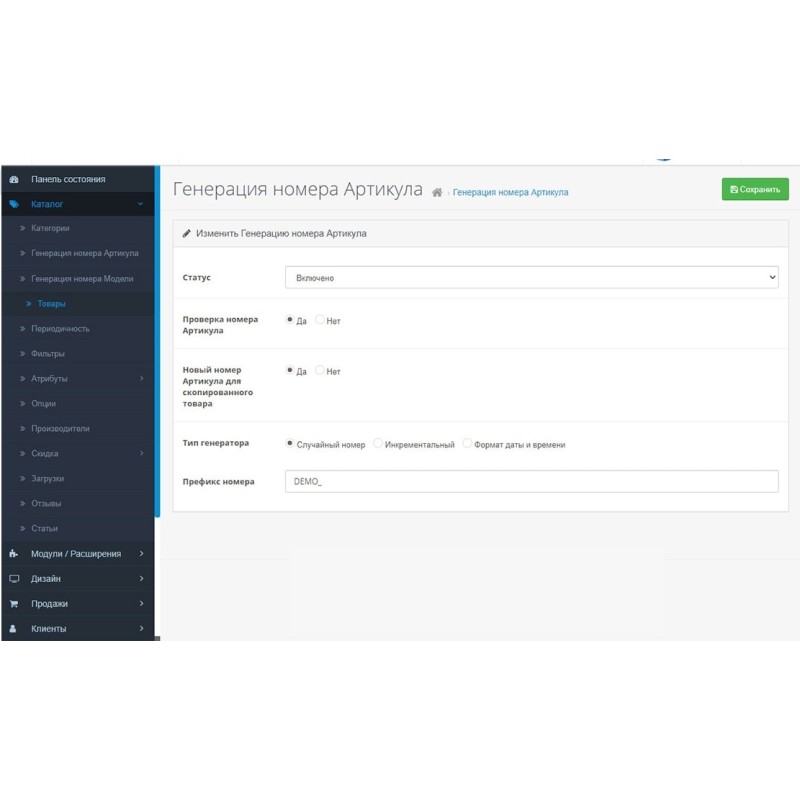Click the tag icon next to Каталог
The image size is (800, 800).
click(x=12, y=203)
